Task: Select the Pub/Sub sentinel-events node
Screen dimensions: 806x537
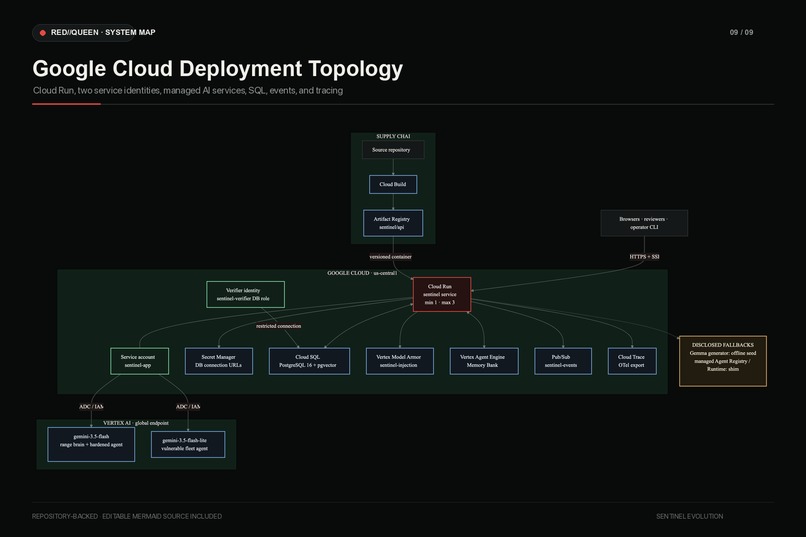Action: (x=563, y=361)
